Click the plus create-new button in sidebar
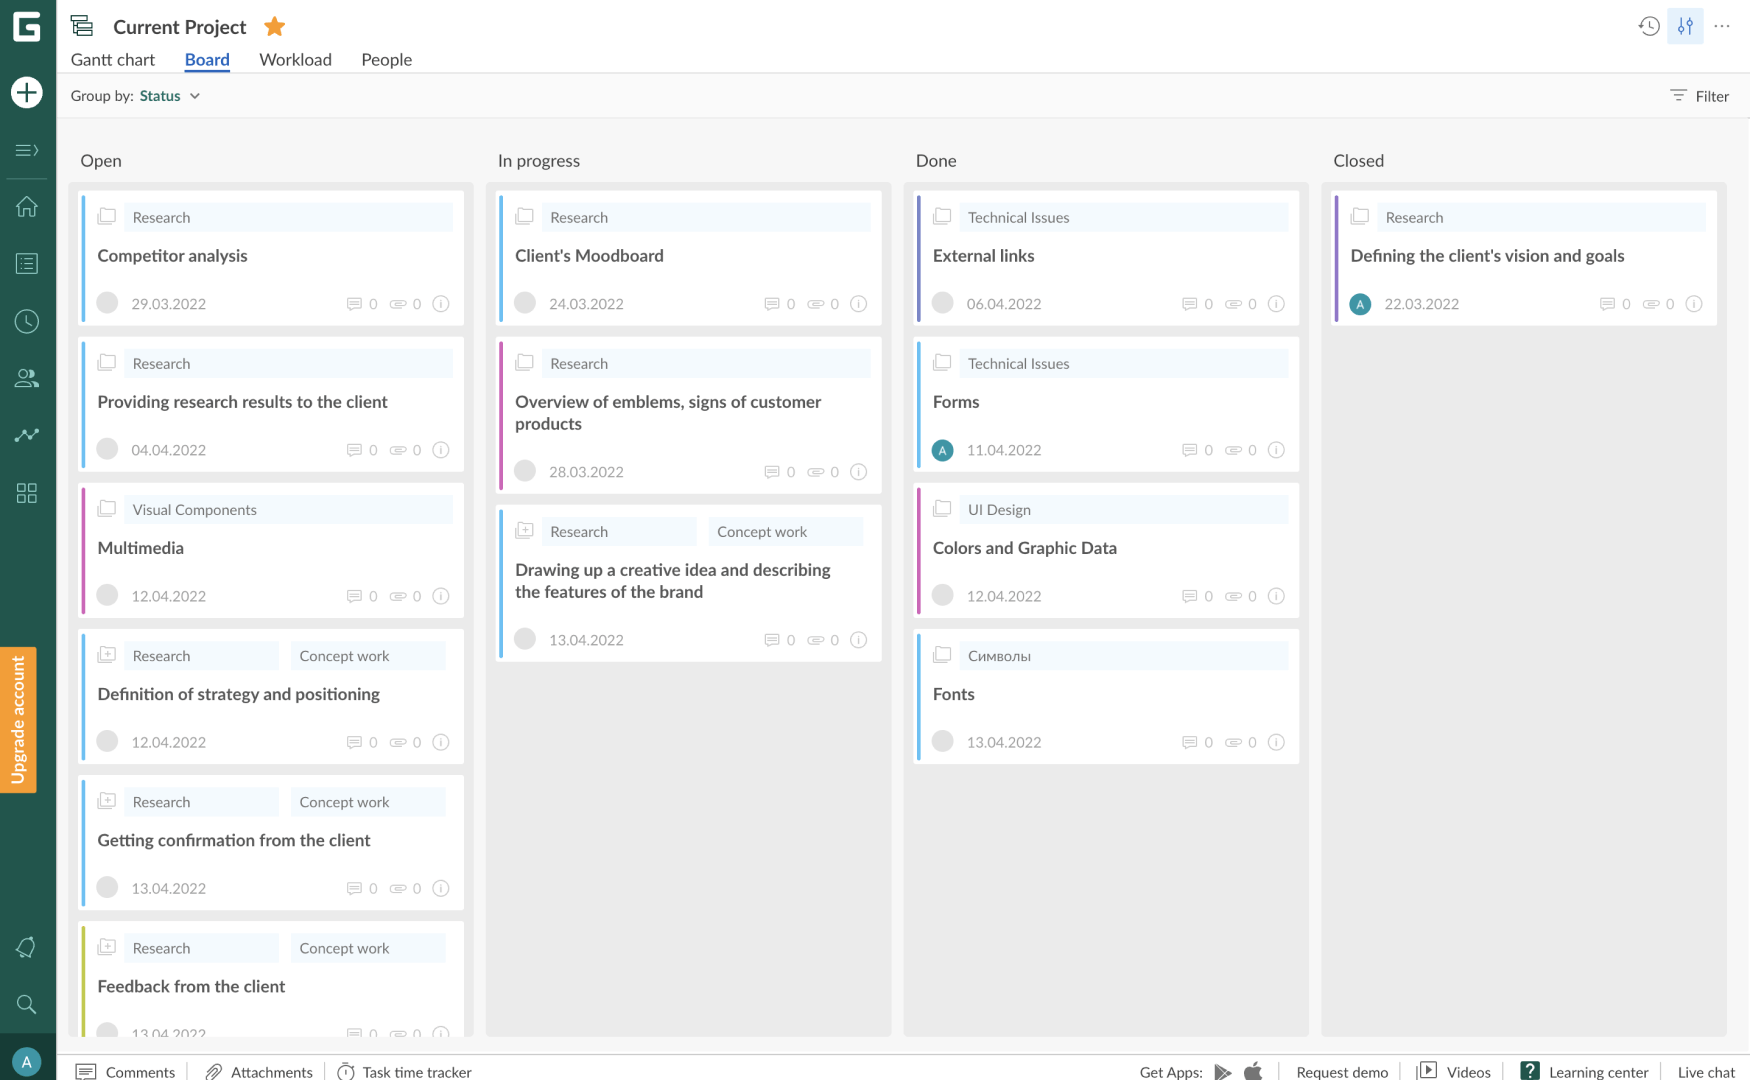Image resolution: width=1750 pixels, height=1080 pixels. (x=27, y=92)
